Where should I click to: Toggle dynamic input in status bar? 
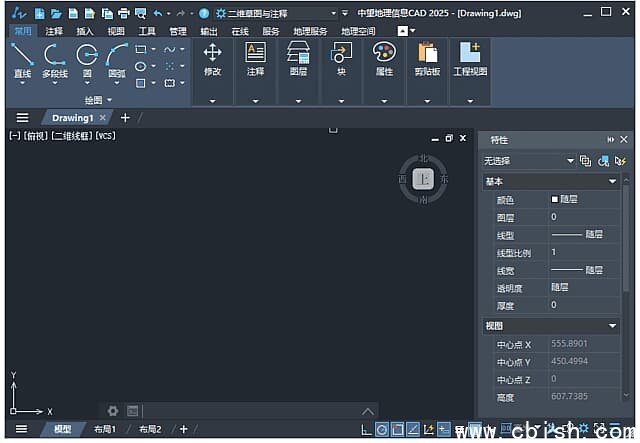[x=444, y=429]
